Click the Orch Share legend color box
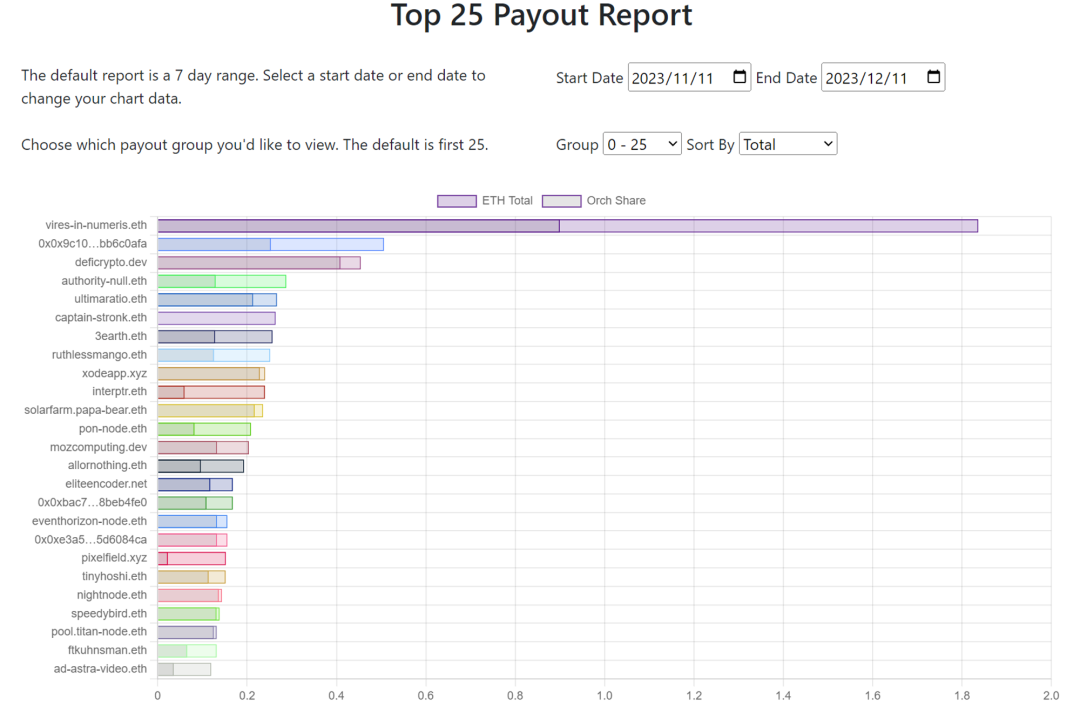The height and width of the screenshot is (713, 1080). 561,201
